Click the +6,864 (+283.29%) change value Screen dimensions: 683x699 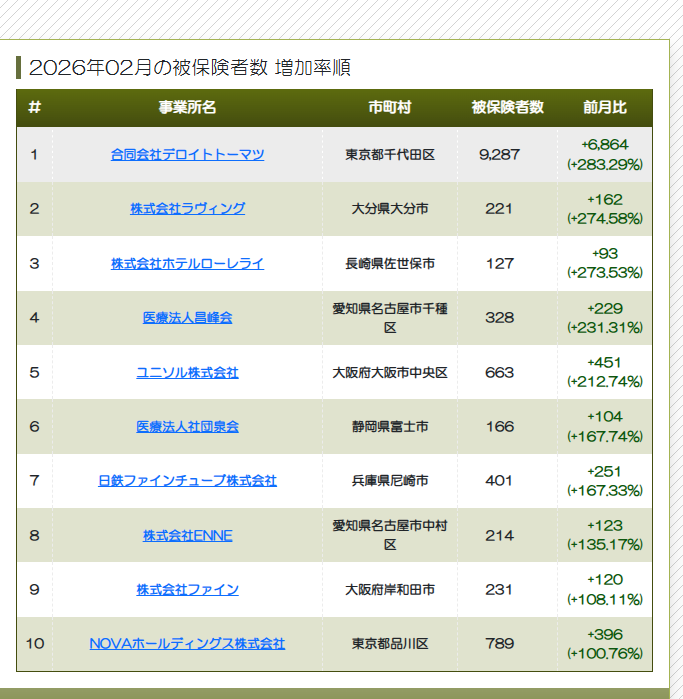click(605, 155)
